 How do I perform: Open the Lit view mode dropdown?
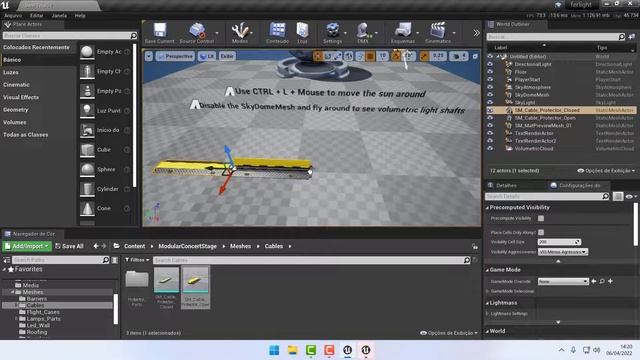point(207,56)
